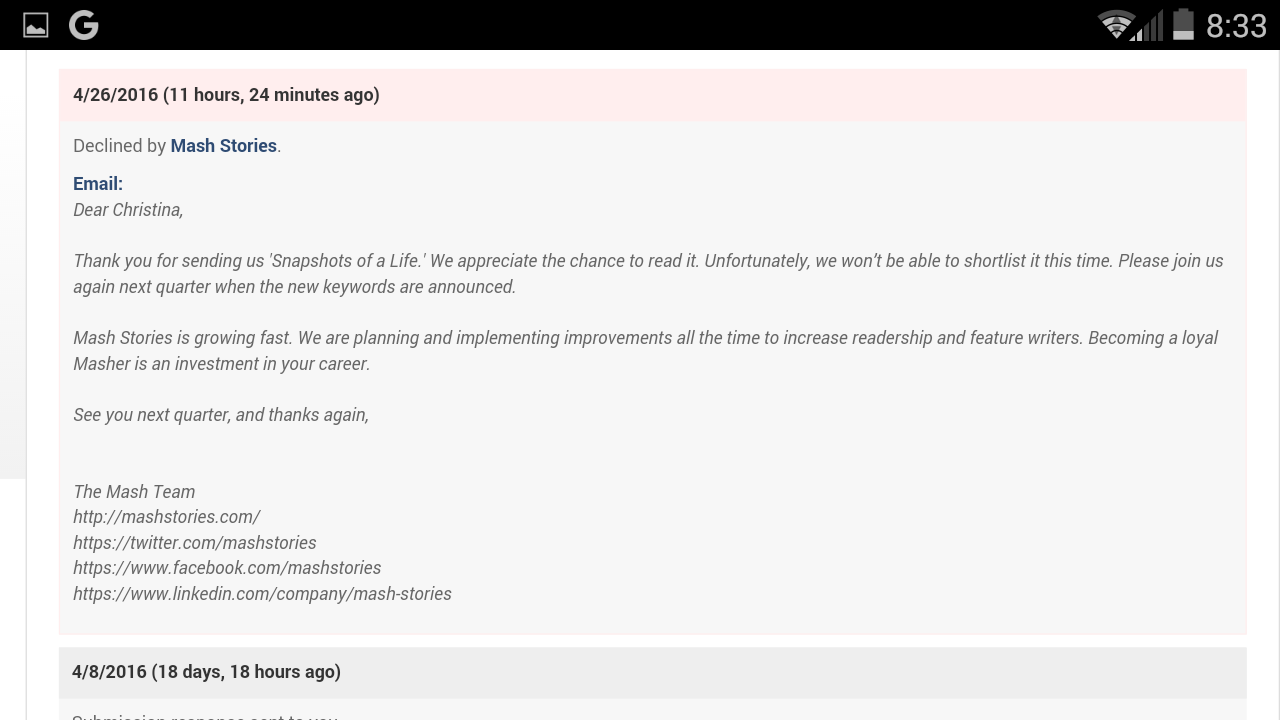The image size is (1280, 720).
Task: Click 'The Mash Team' signature text
Action: coord(134,492)
